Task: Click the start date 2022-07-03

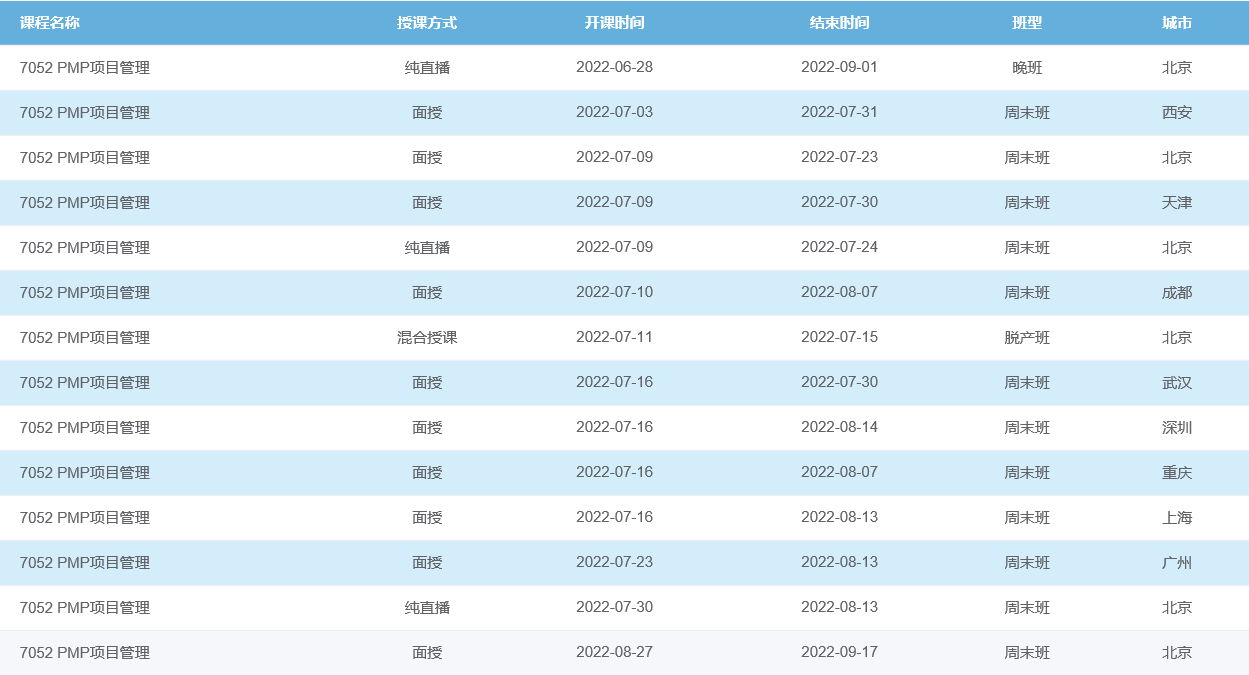Action: 614,112
